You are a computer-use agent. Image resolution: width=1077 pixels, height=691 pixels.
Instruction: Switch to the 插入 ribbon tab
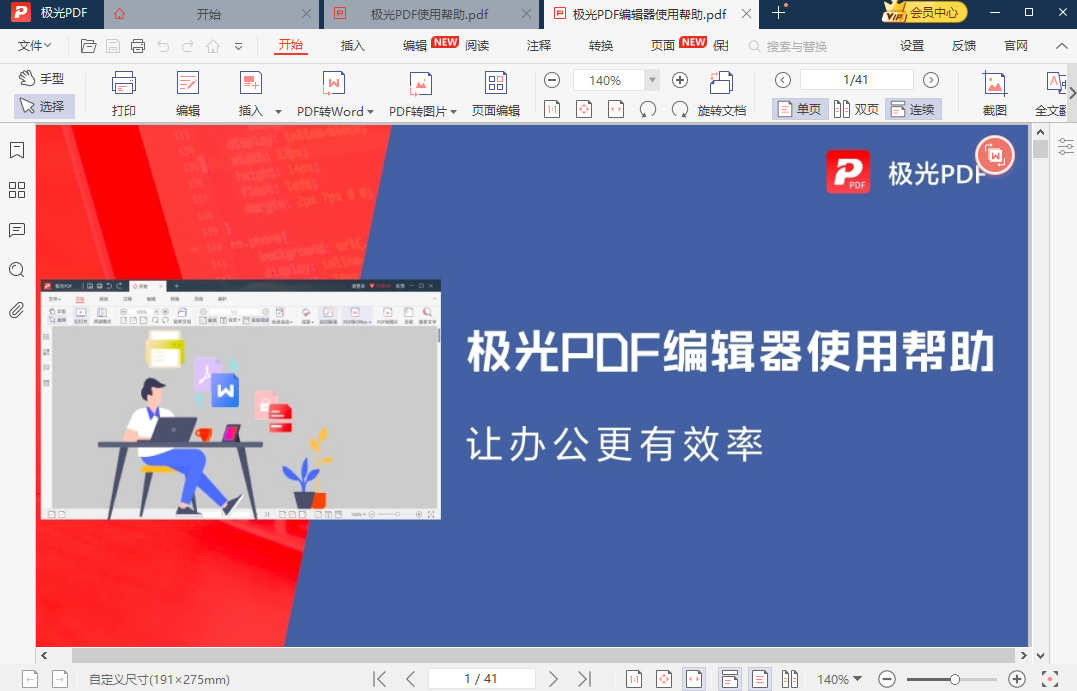pyautogui.click(x=352, y=45)
